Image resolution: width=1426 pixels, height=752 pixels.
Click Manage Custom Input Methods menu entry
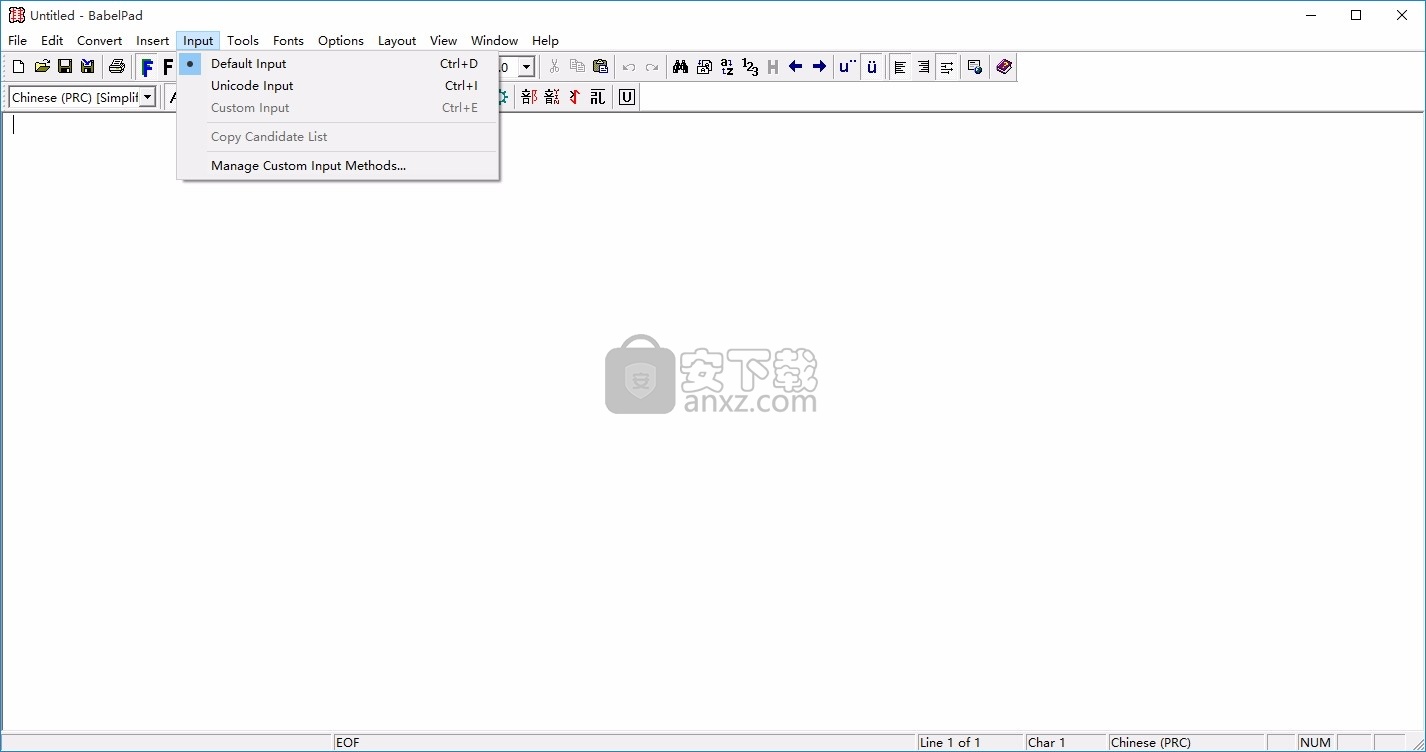[338, 166]
